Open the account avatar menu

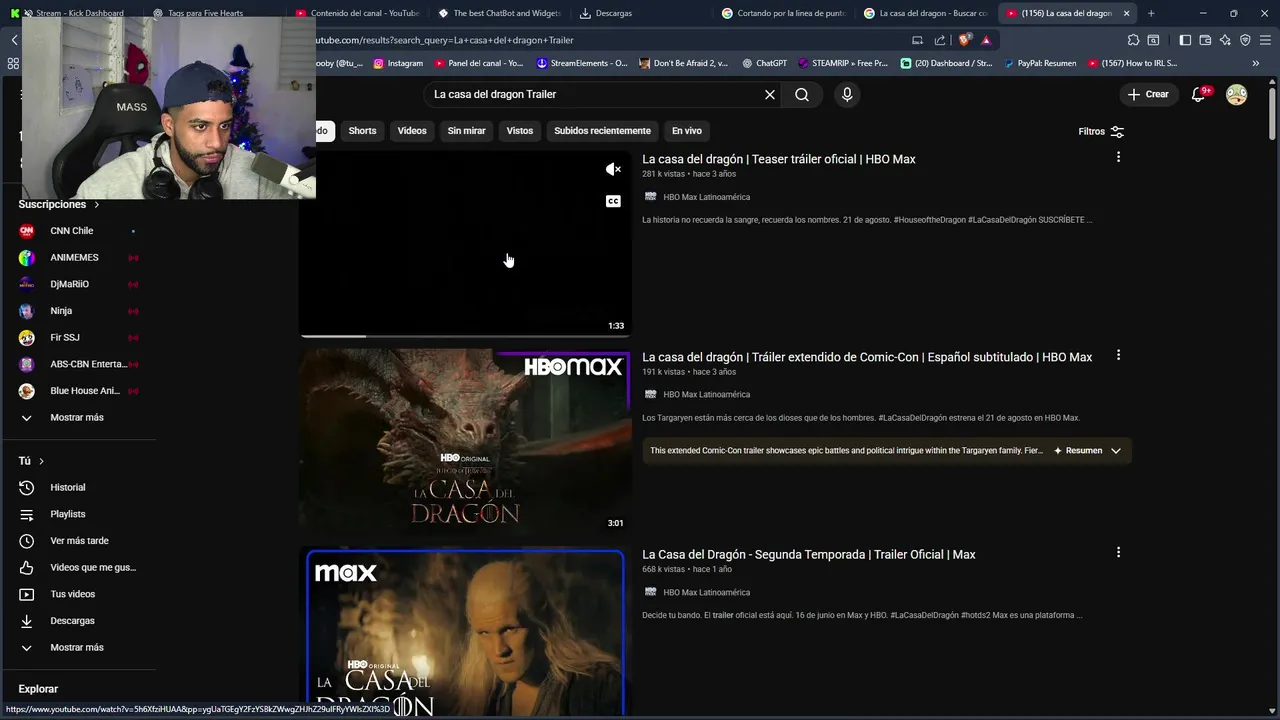[x=1237, y=94]
